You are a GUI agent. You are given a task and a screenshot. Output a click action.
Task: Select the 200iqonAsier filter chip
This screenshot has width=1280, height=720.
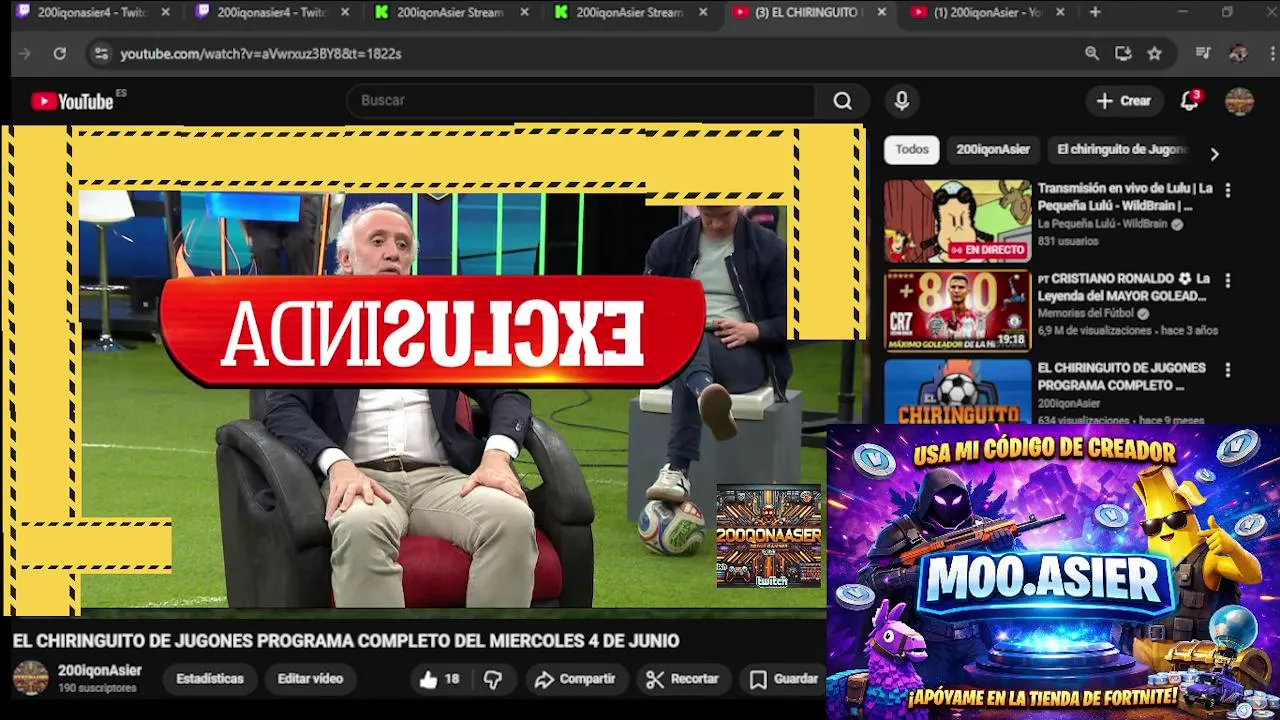tap(993, 150)
